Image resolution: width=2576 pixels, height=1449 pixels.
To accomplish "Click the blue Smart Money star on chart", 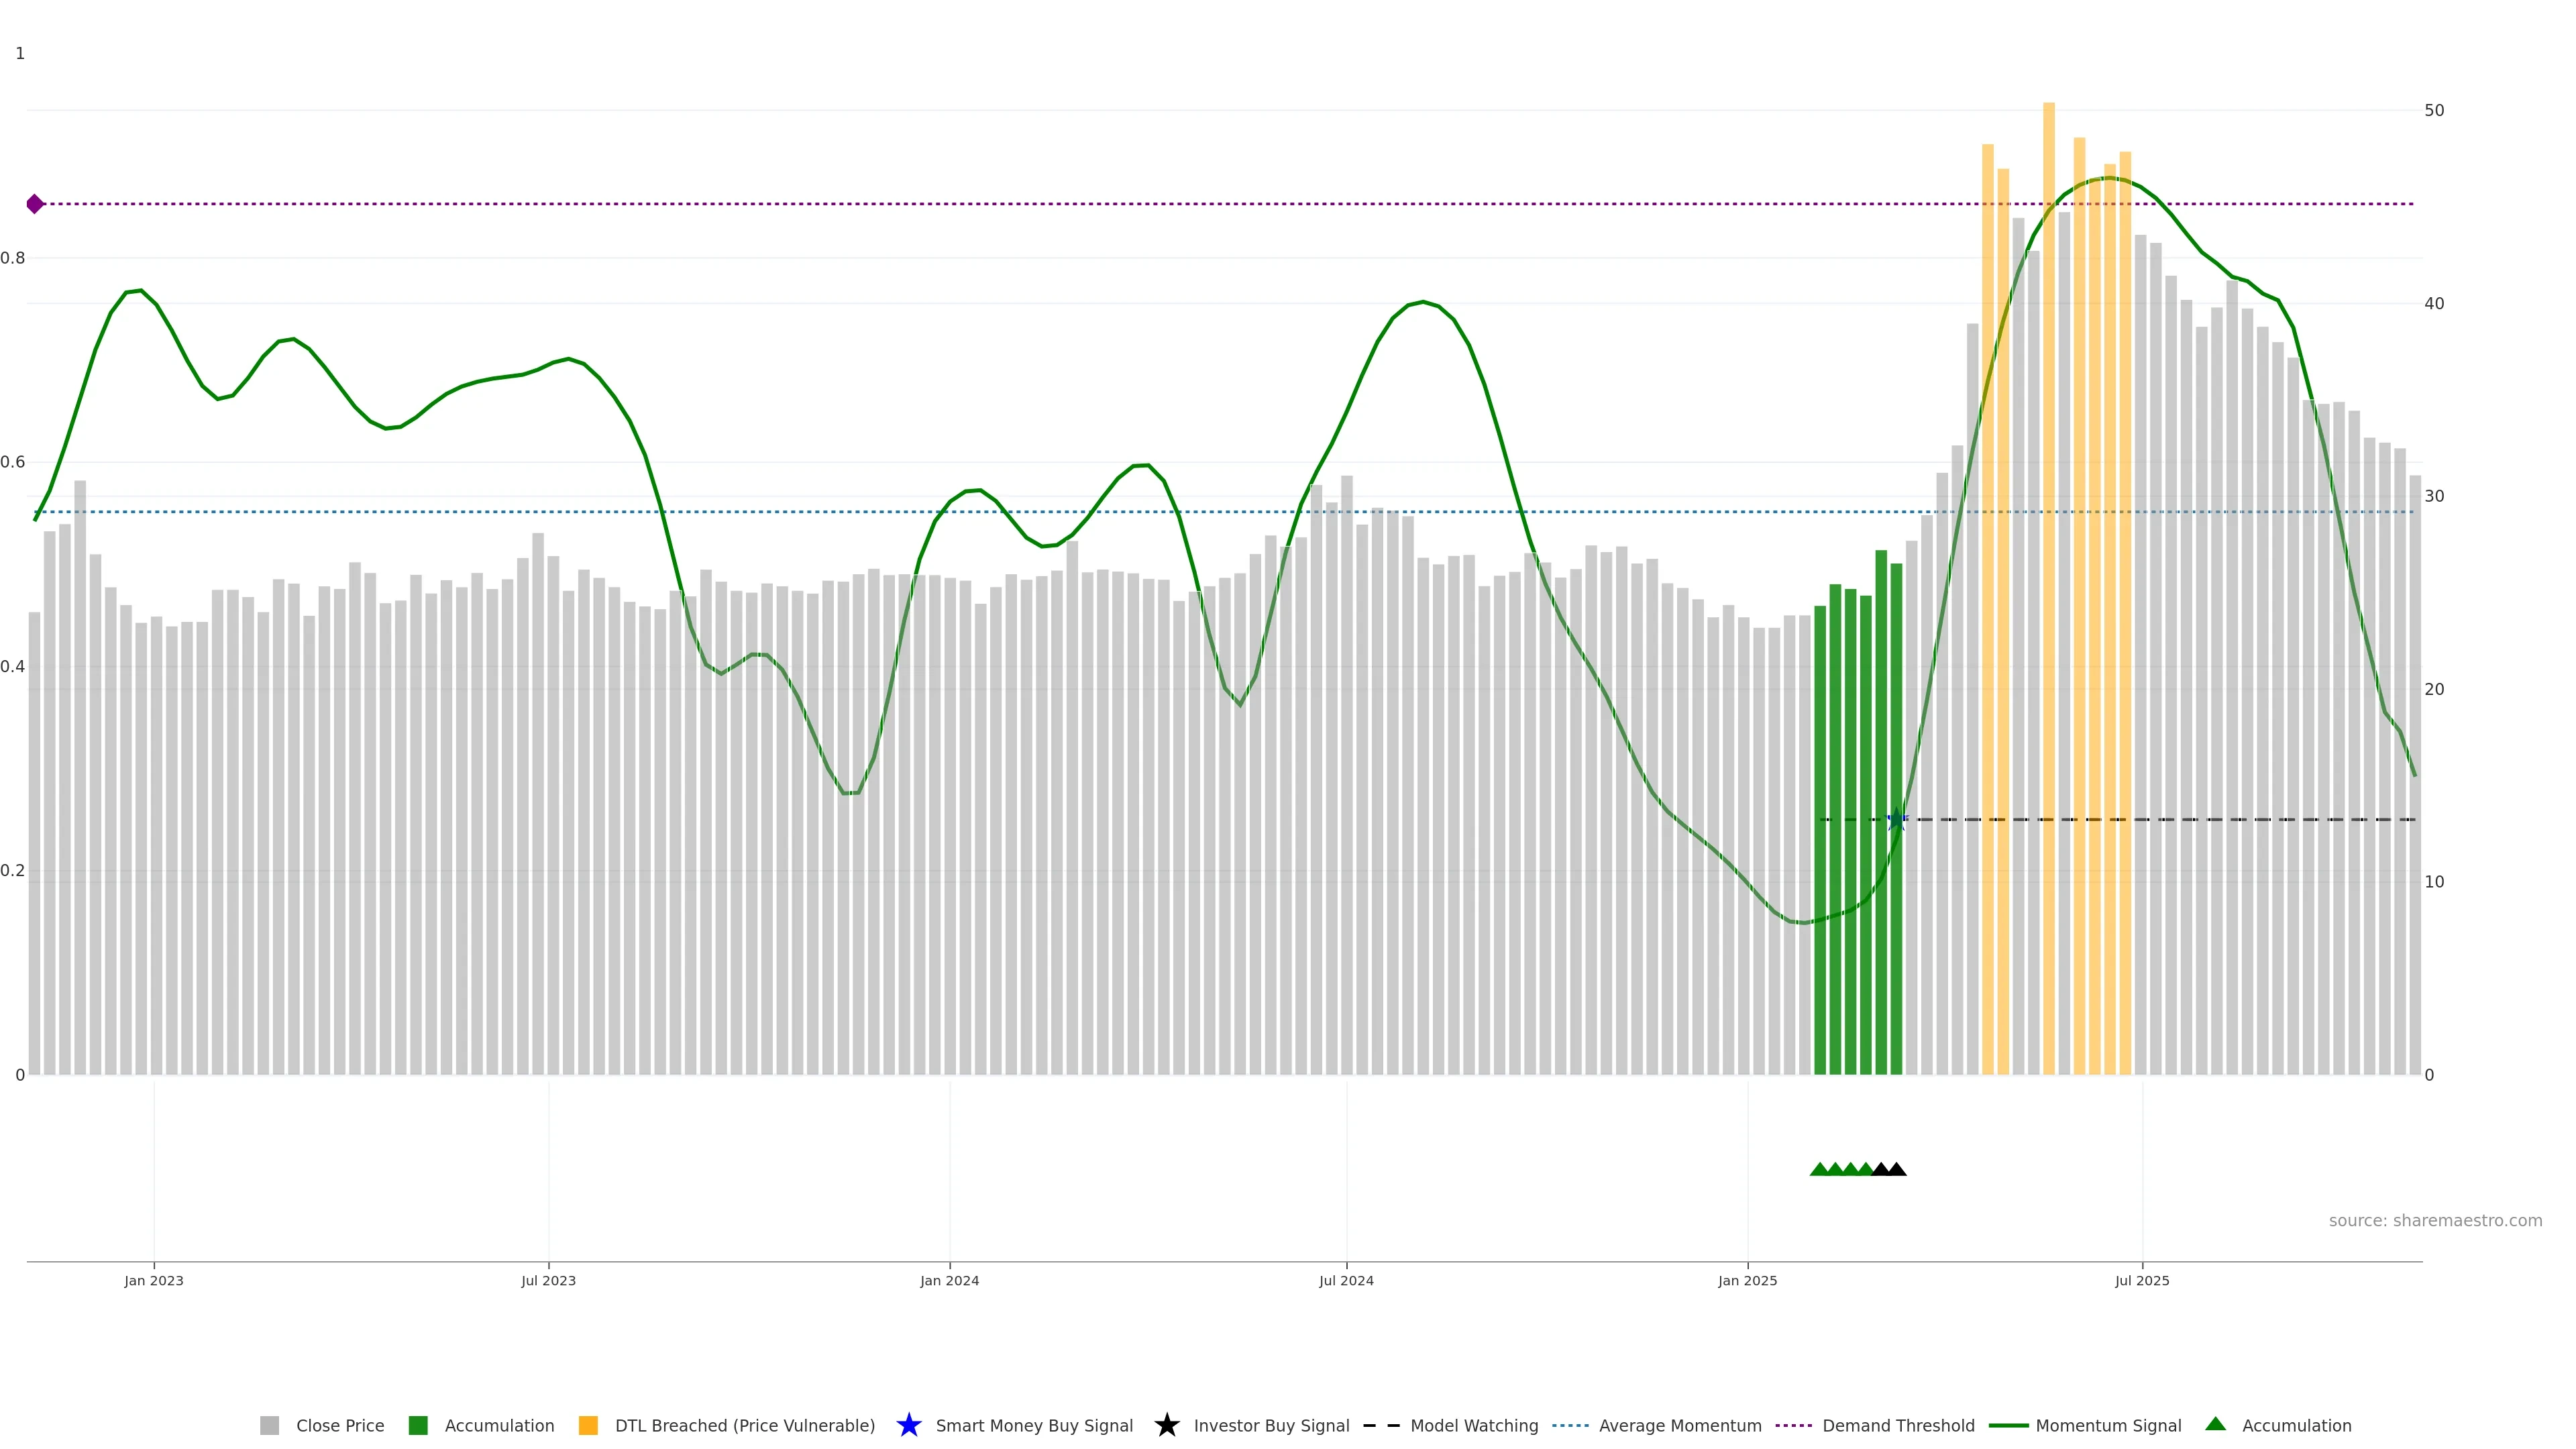I will click(x=1896, y=820).
